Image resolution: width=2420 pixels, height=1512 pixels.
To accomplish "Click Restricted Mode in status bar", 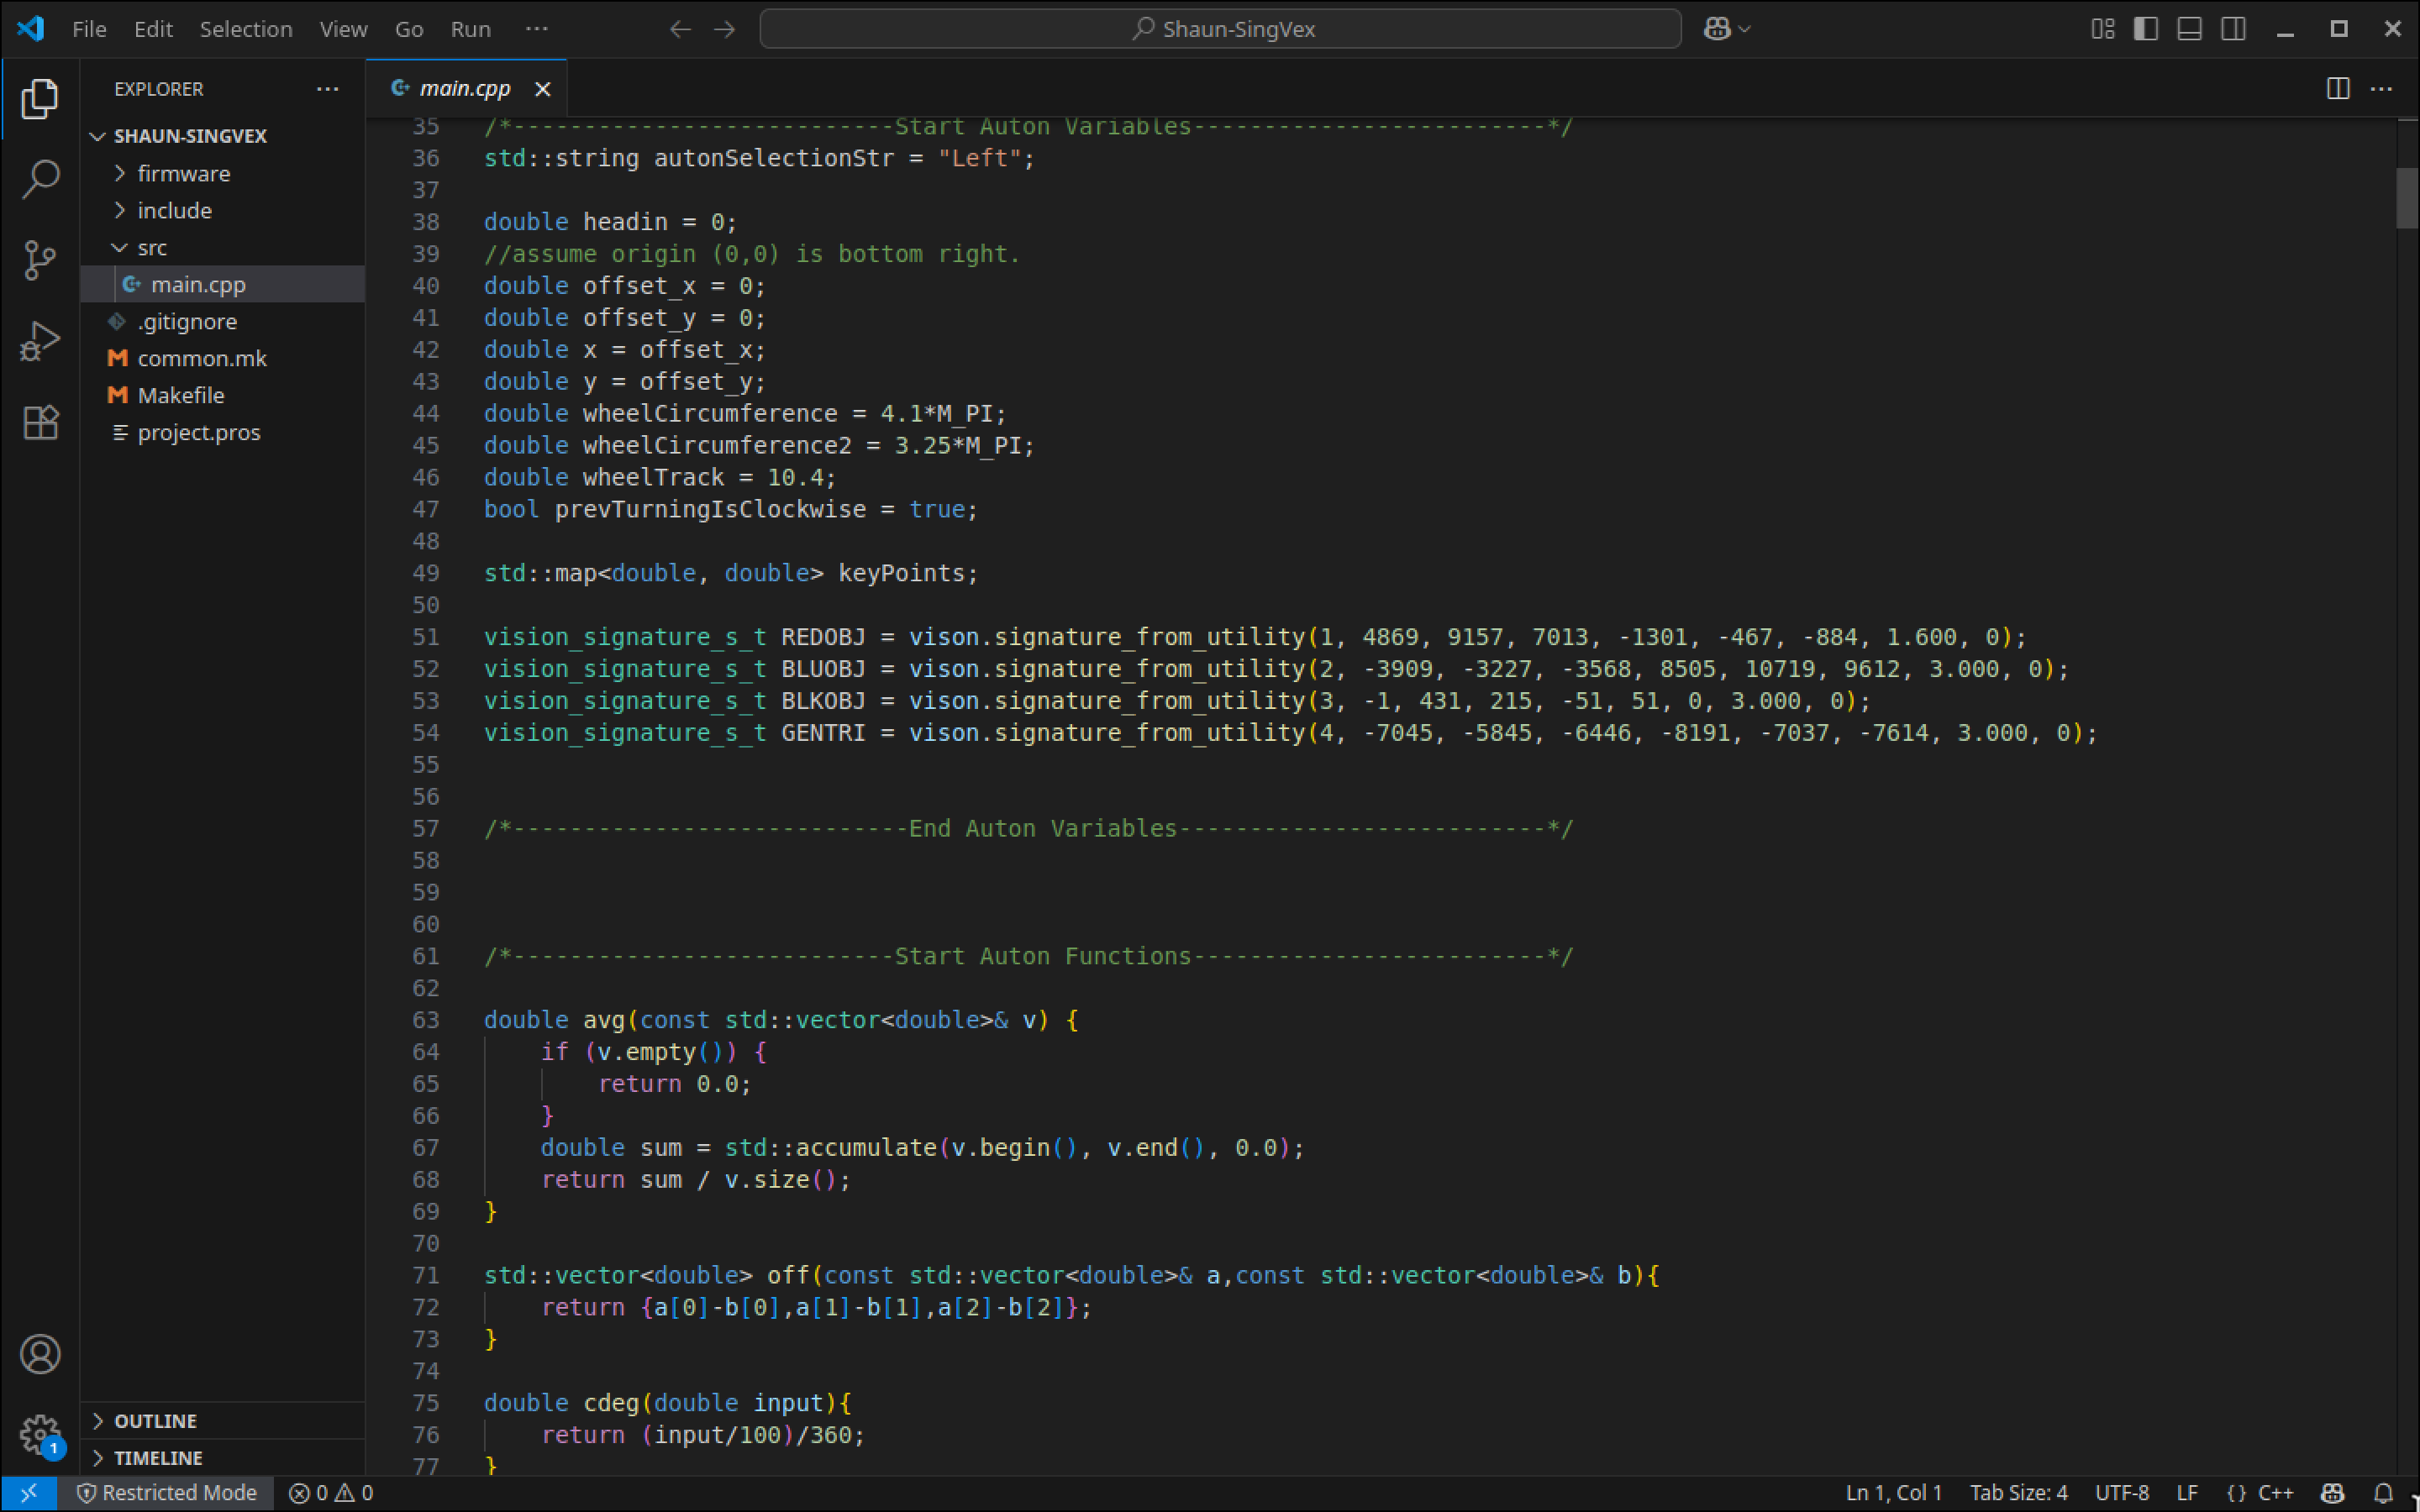I will (167, 1493).
